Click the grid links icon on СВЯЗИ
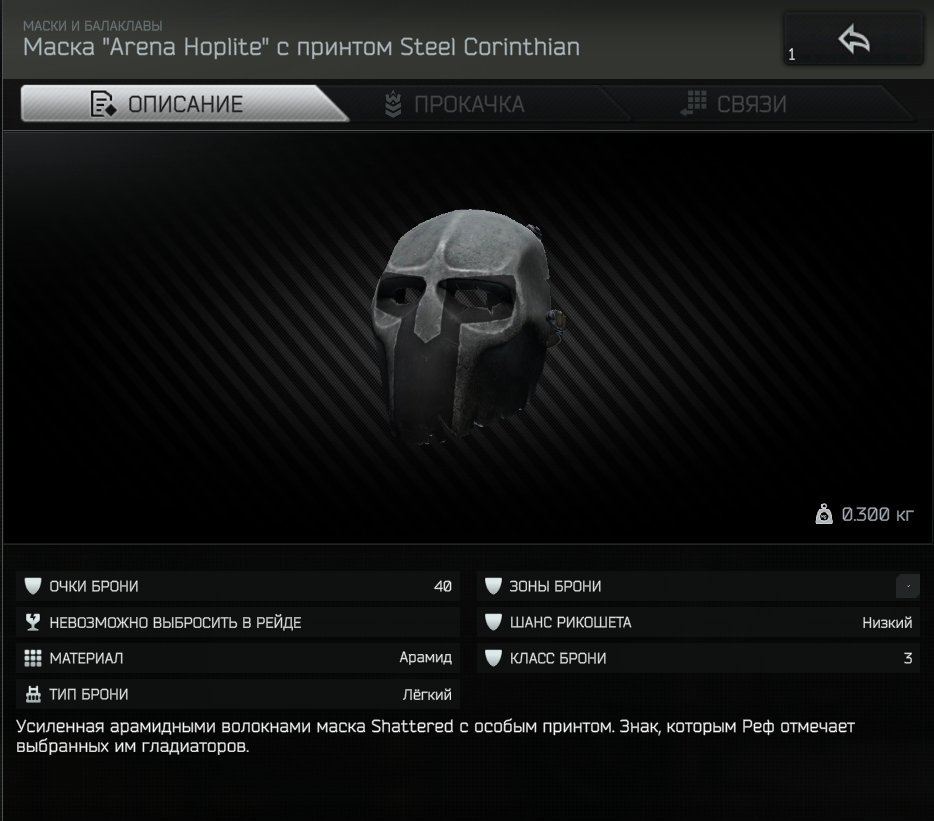This screenshot has width=934, height=821. [693, 104]
